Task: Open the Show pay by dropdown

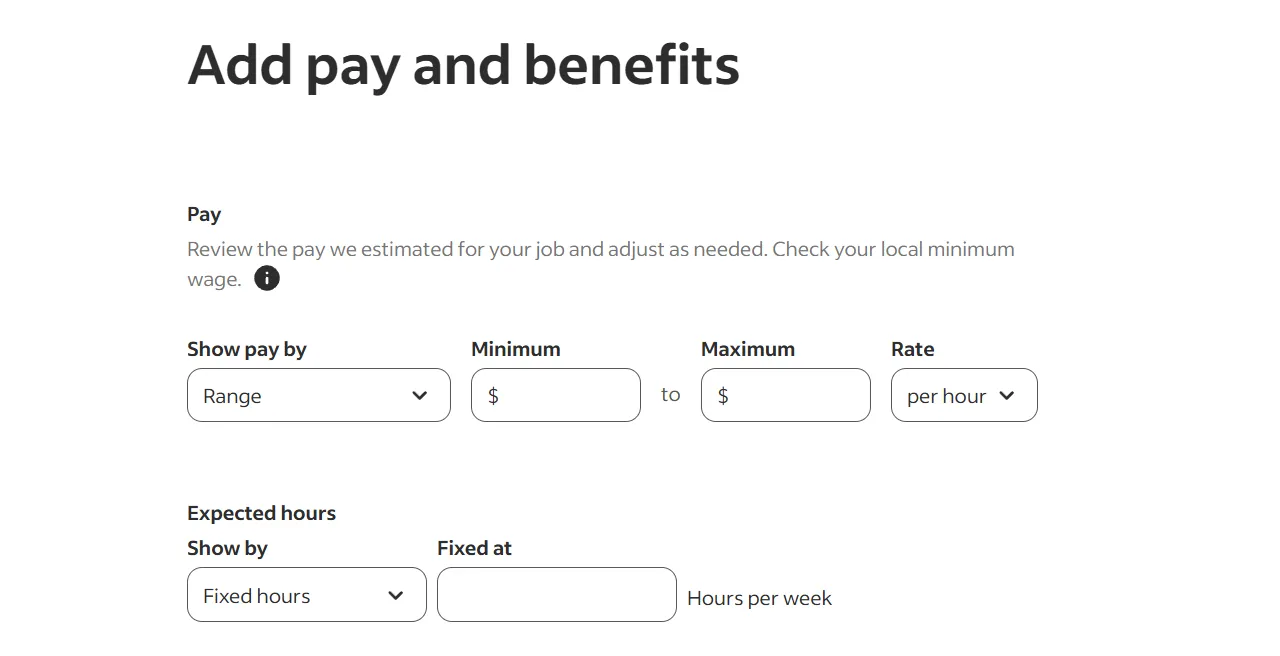Action: pyautogui.click(x=318, y=395)
